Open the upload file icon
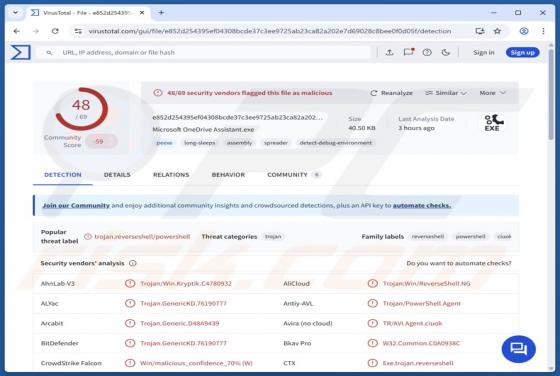The image size is (560, 376). point(390,52)
